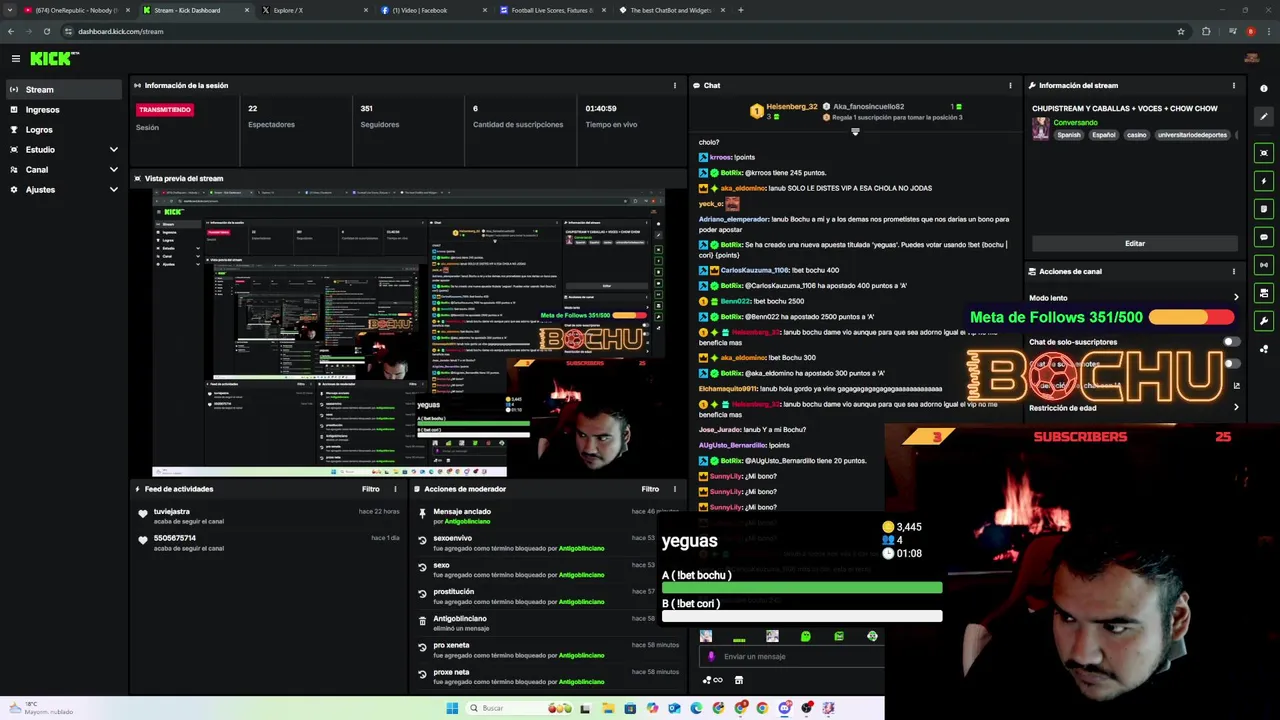1280x720 pixels.
Task: Click Discord icon in the taskbar
Action: click(x=785, y=708)
